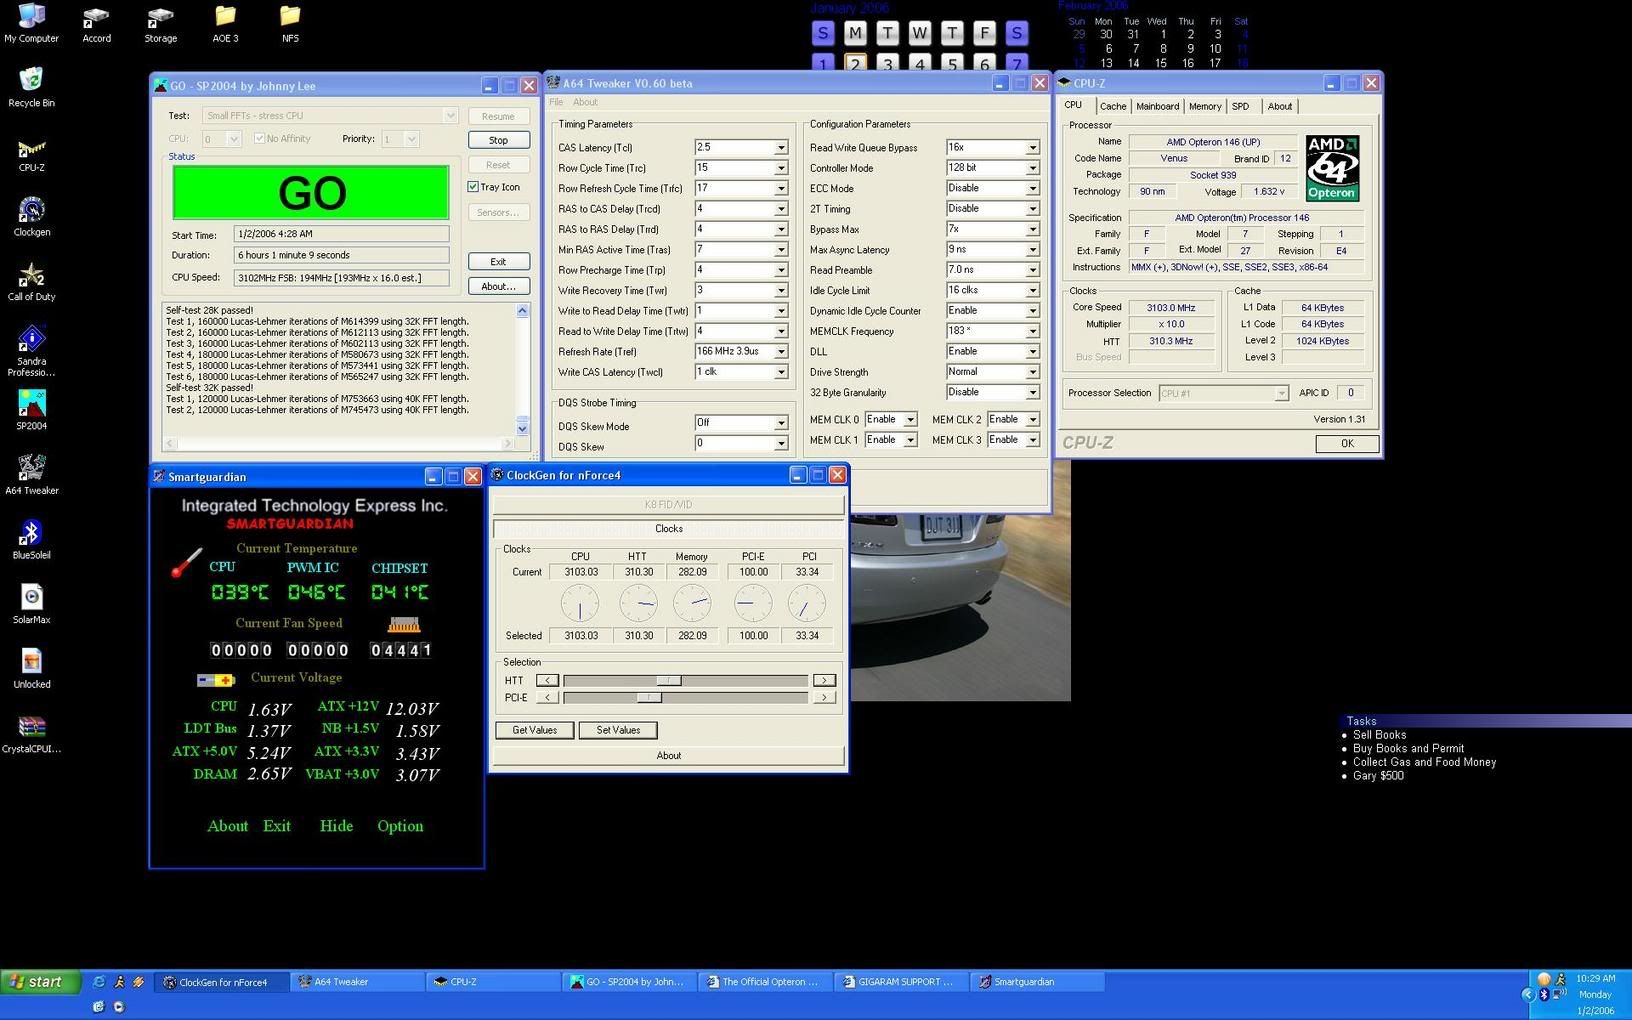Click the Smartguardian thermometer icon
1632x1020 pixels.
pyautogui.click(x=186, y=562)
